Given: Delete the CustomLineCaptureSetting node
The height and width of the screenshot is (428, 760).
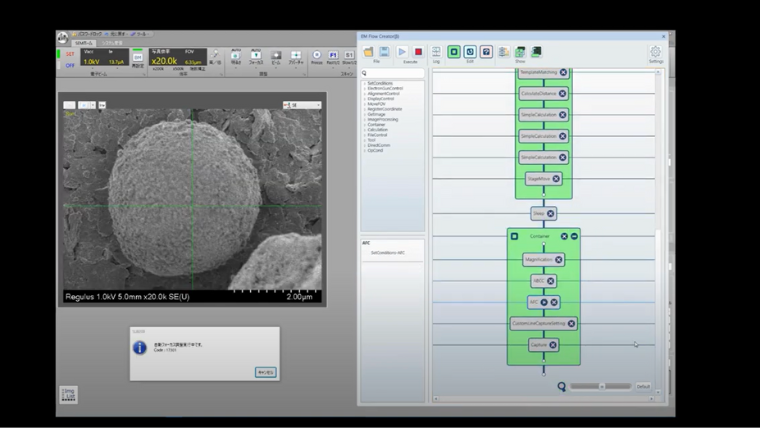Looking at the screenshot, I should (571, 324).
